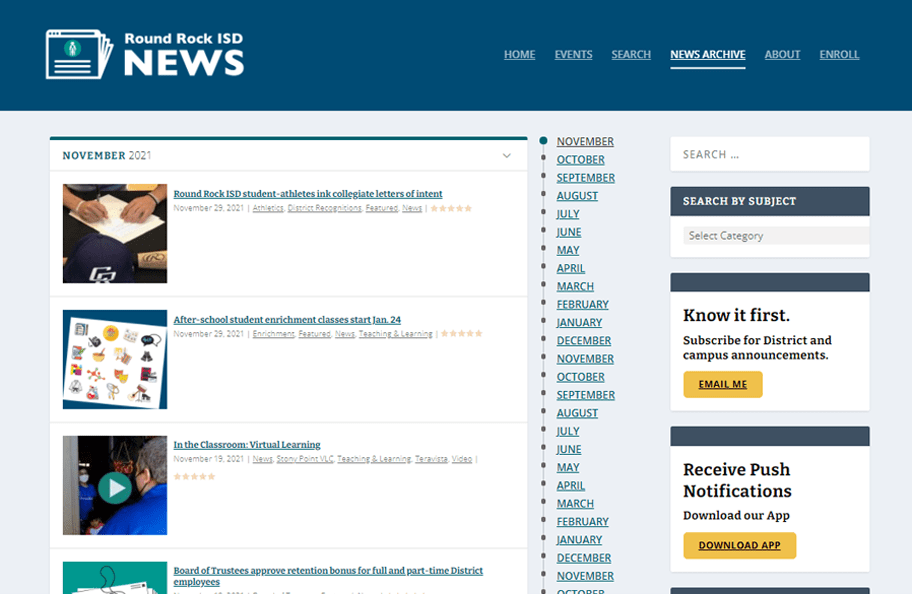912x594 pixels.
Task: Click the student-athletes signing letters thumbnail
Action: pos(115,234)
